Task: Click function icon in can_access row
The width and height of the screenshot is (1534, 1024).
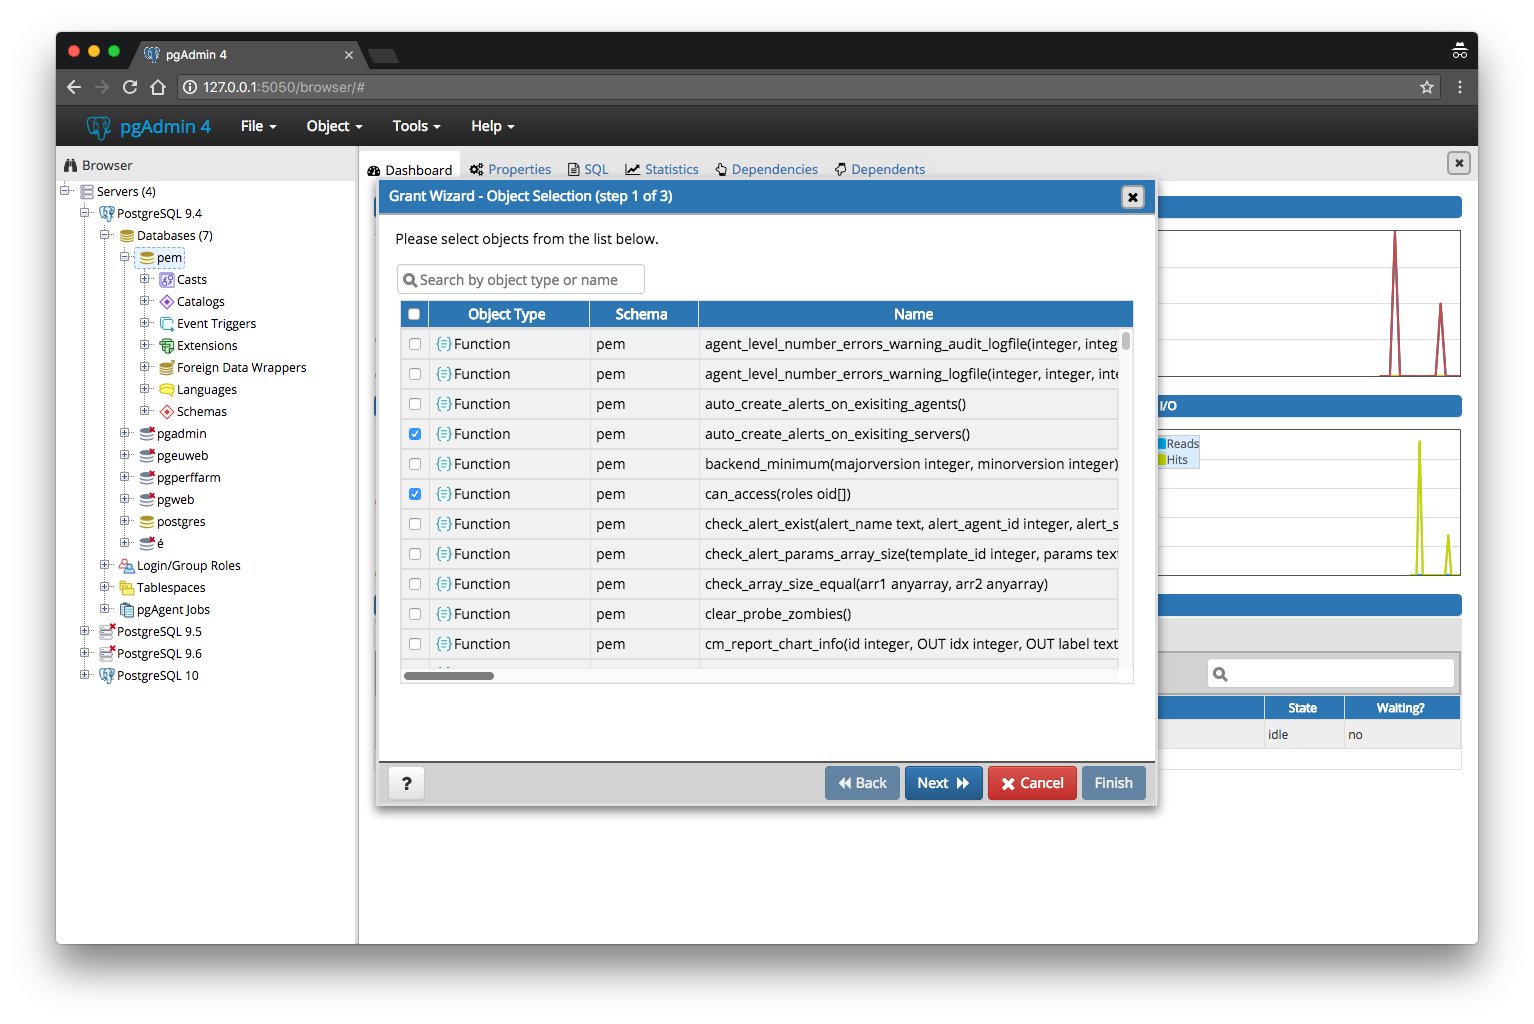Action: click(444, 494)
